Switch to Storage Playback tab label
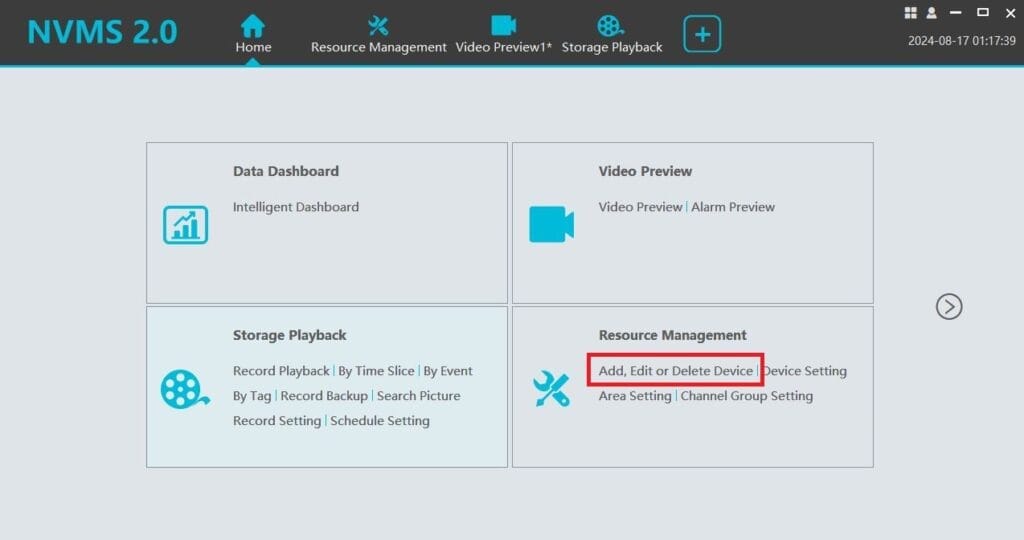Image resolution: width=1024 pixels, height=540 pixels. pos(612,47)
